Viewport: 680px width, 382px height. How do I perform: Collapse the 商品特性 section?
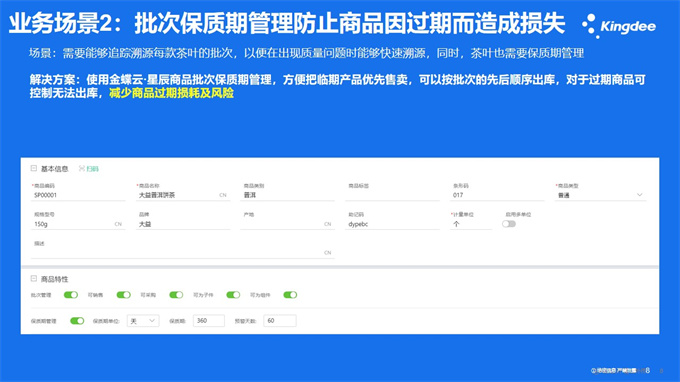(34, 278)
